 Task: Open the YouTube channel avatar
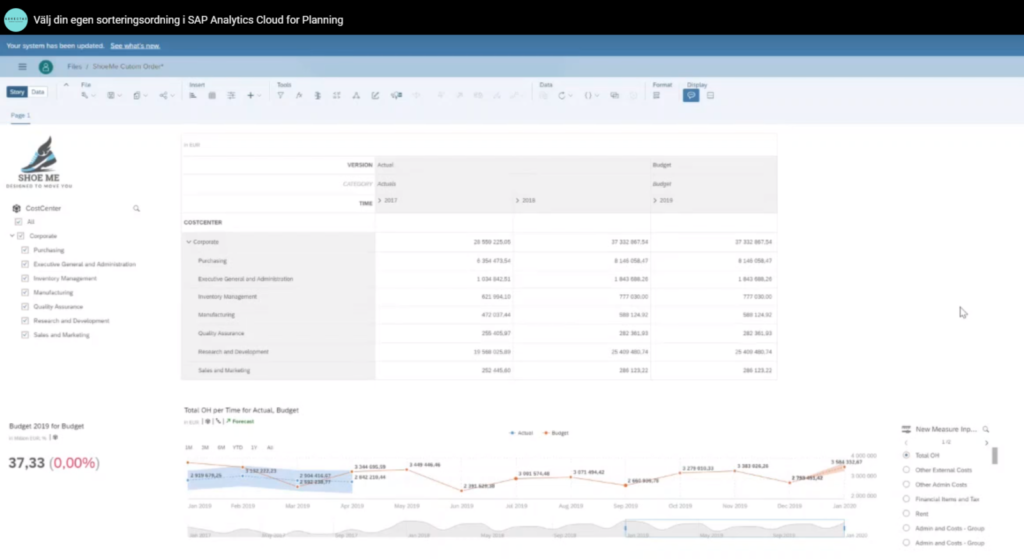[16, 20]
